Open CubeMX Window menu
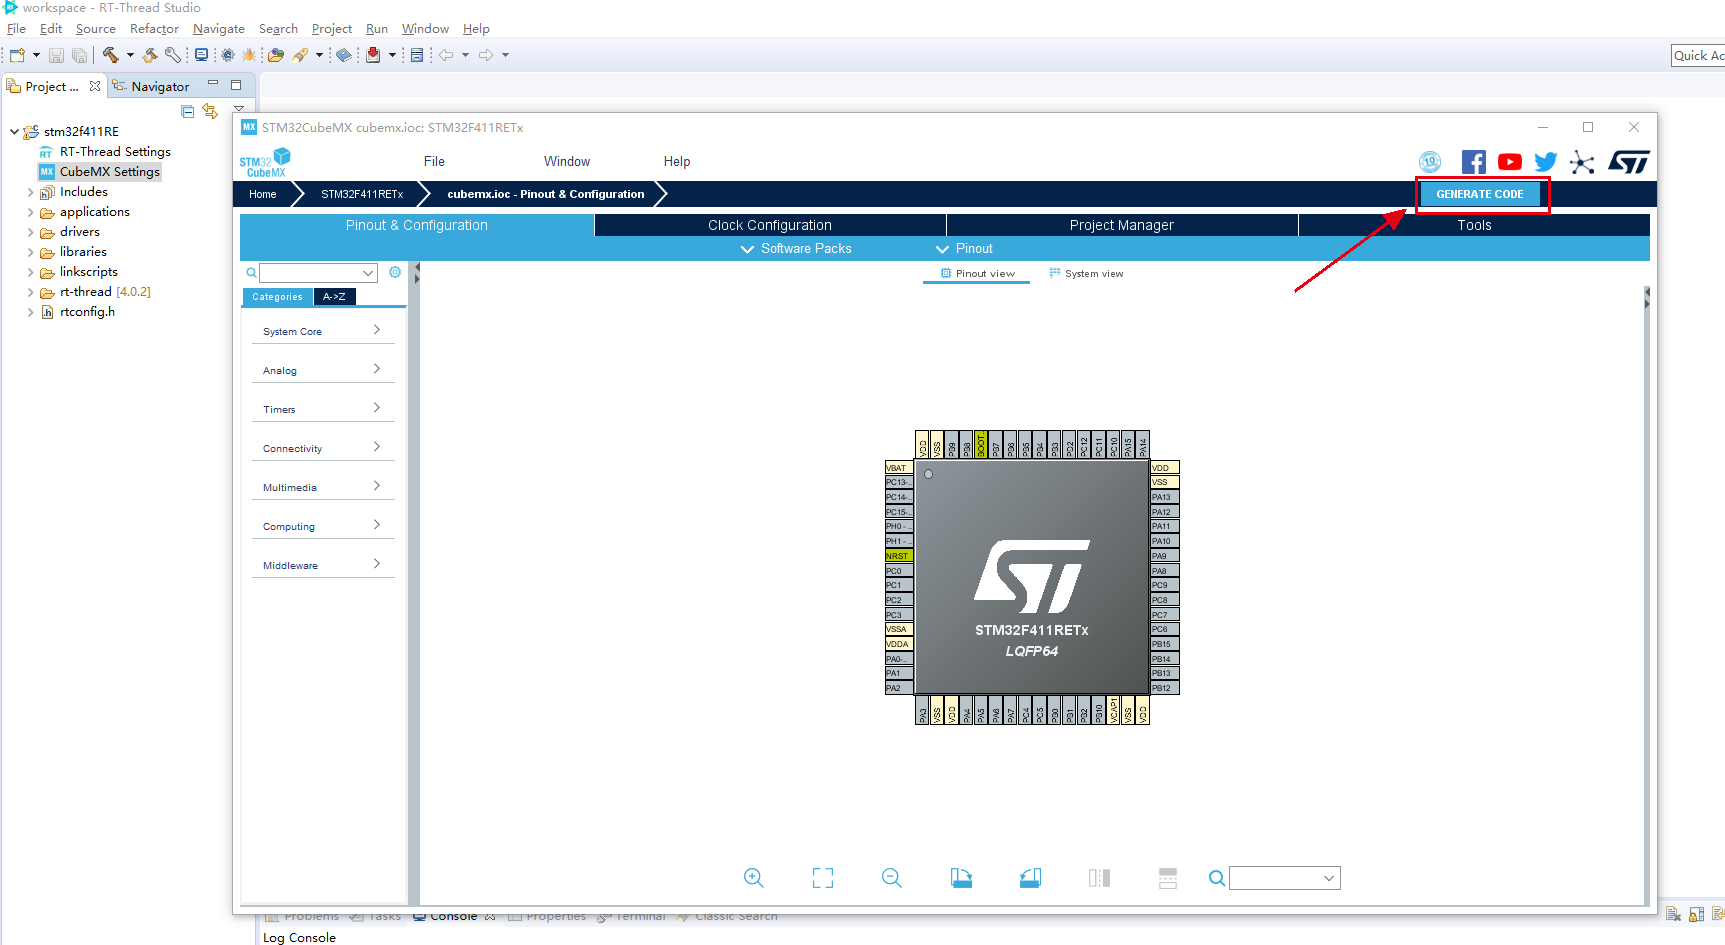Image resolution: width=1725 pixels, height=945 pixels. [x=567, y=161]
